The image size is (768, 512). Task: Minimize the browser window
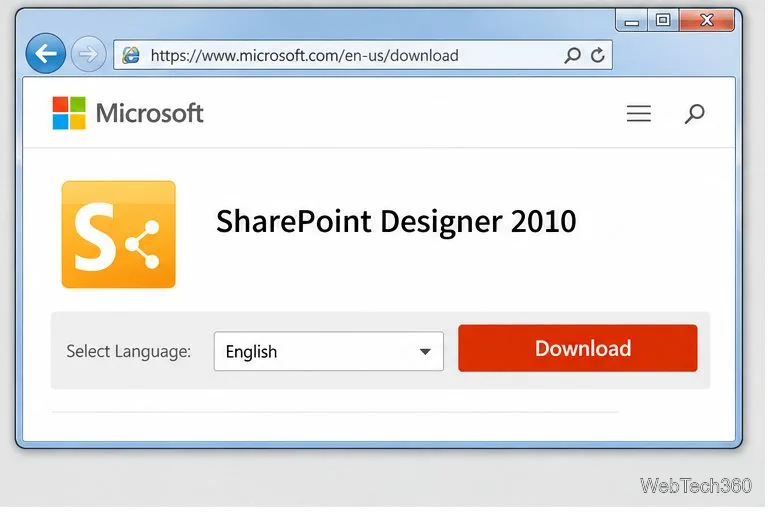[x=632, y=21]
